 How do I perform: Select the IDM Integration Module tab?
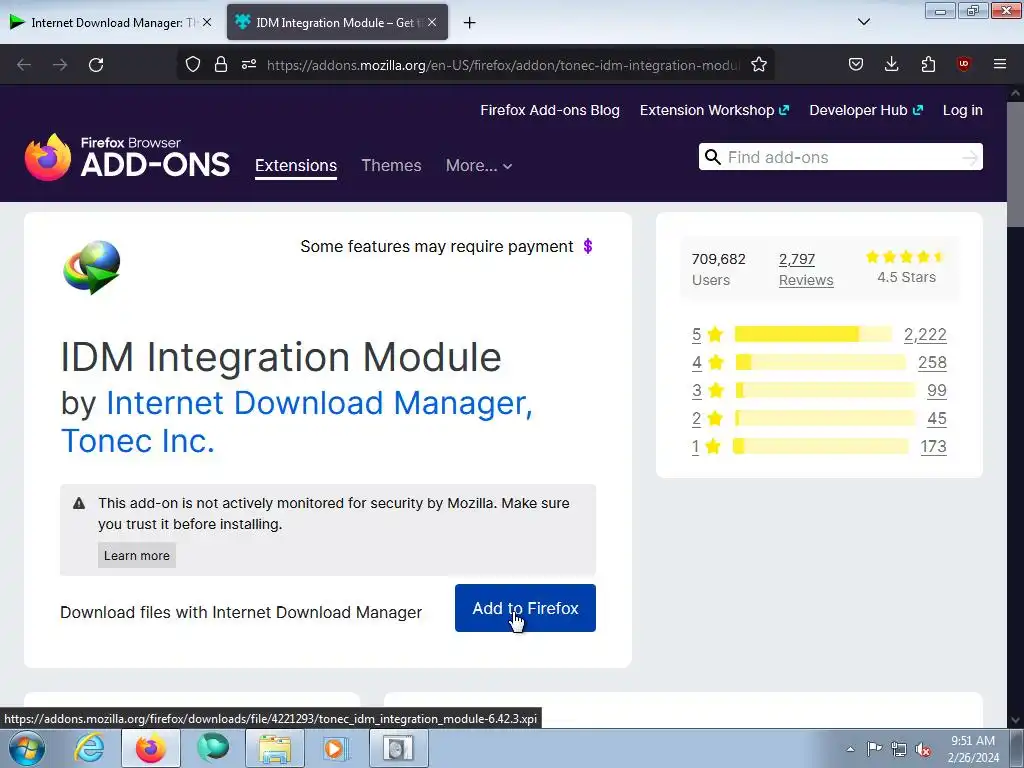coord(337,22)
